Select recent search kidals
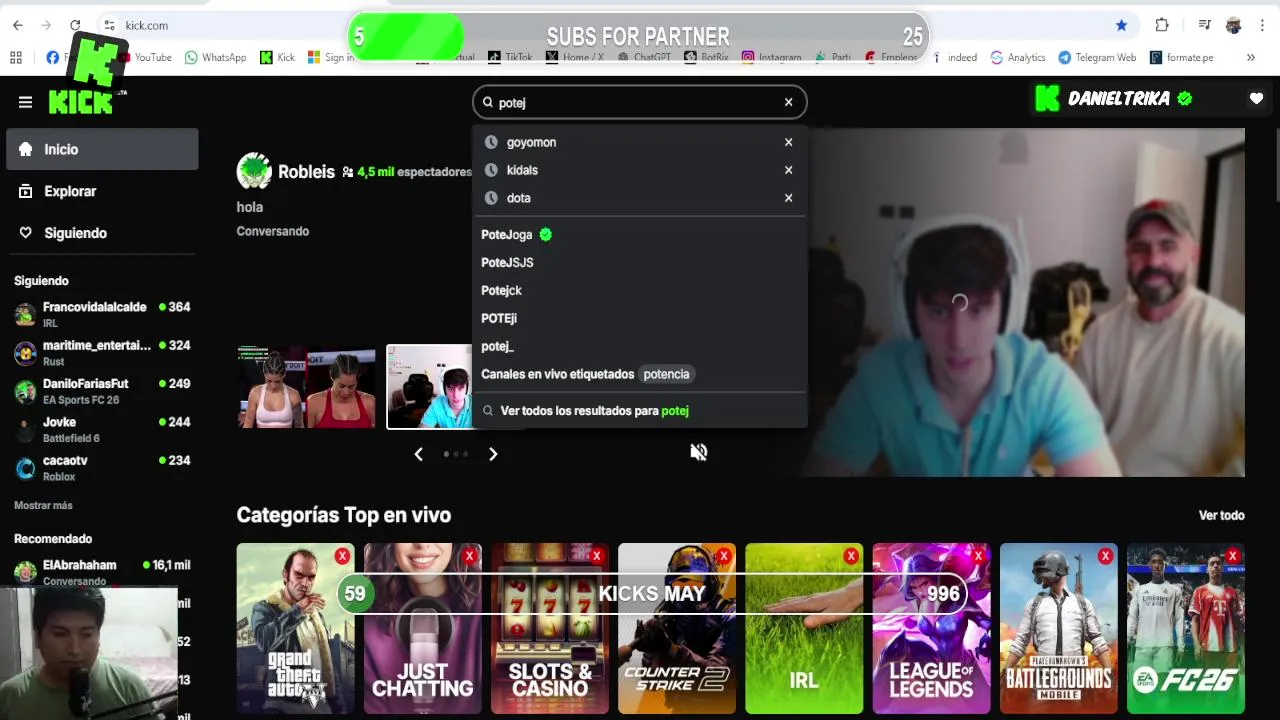 click(x=522, y=170)
